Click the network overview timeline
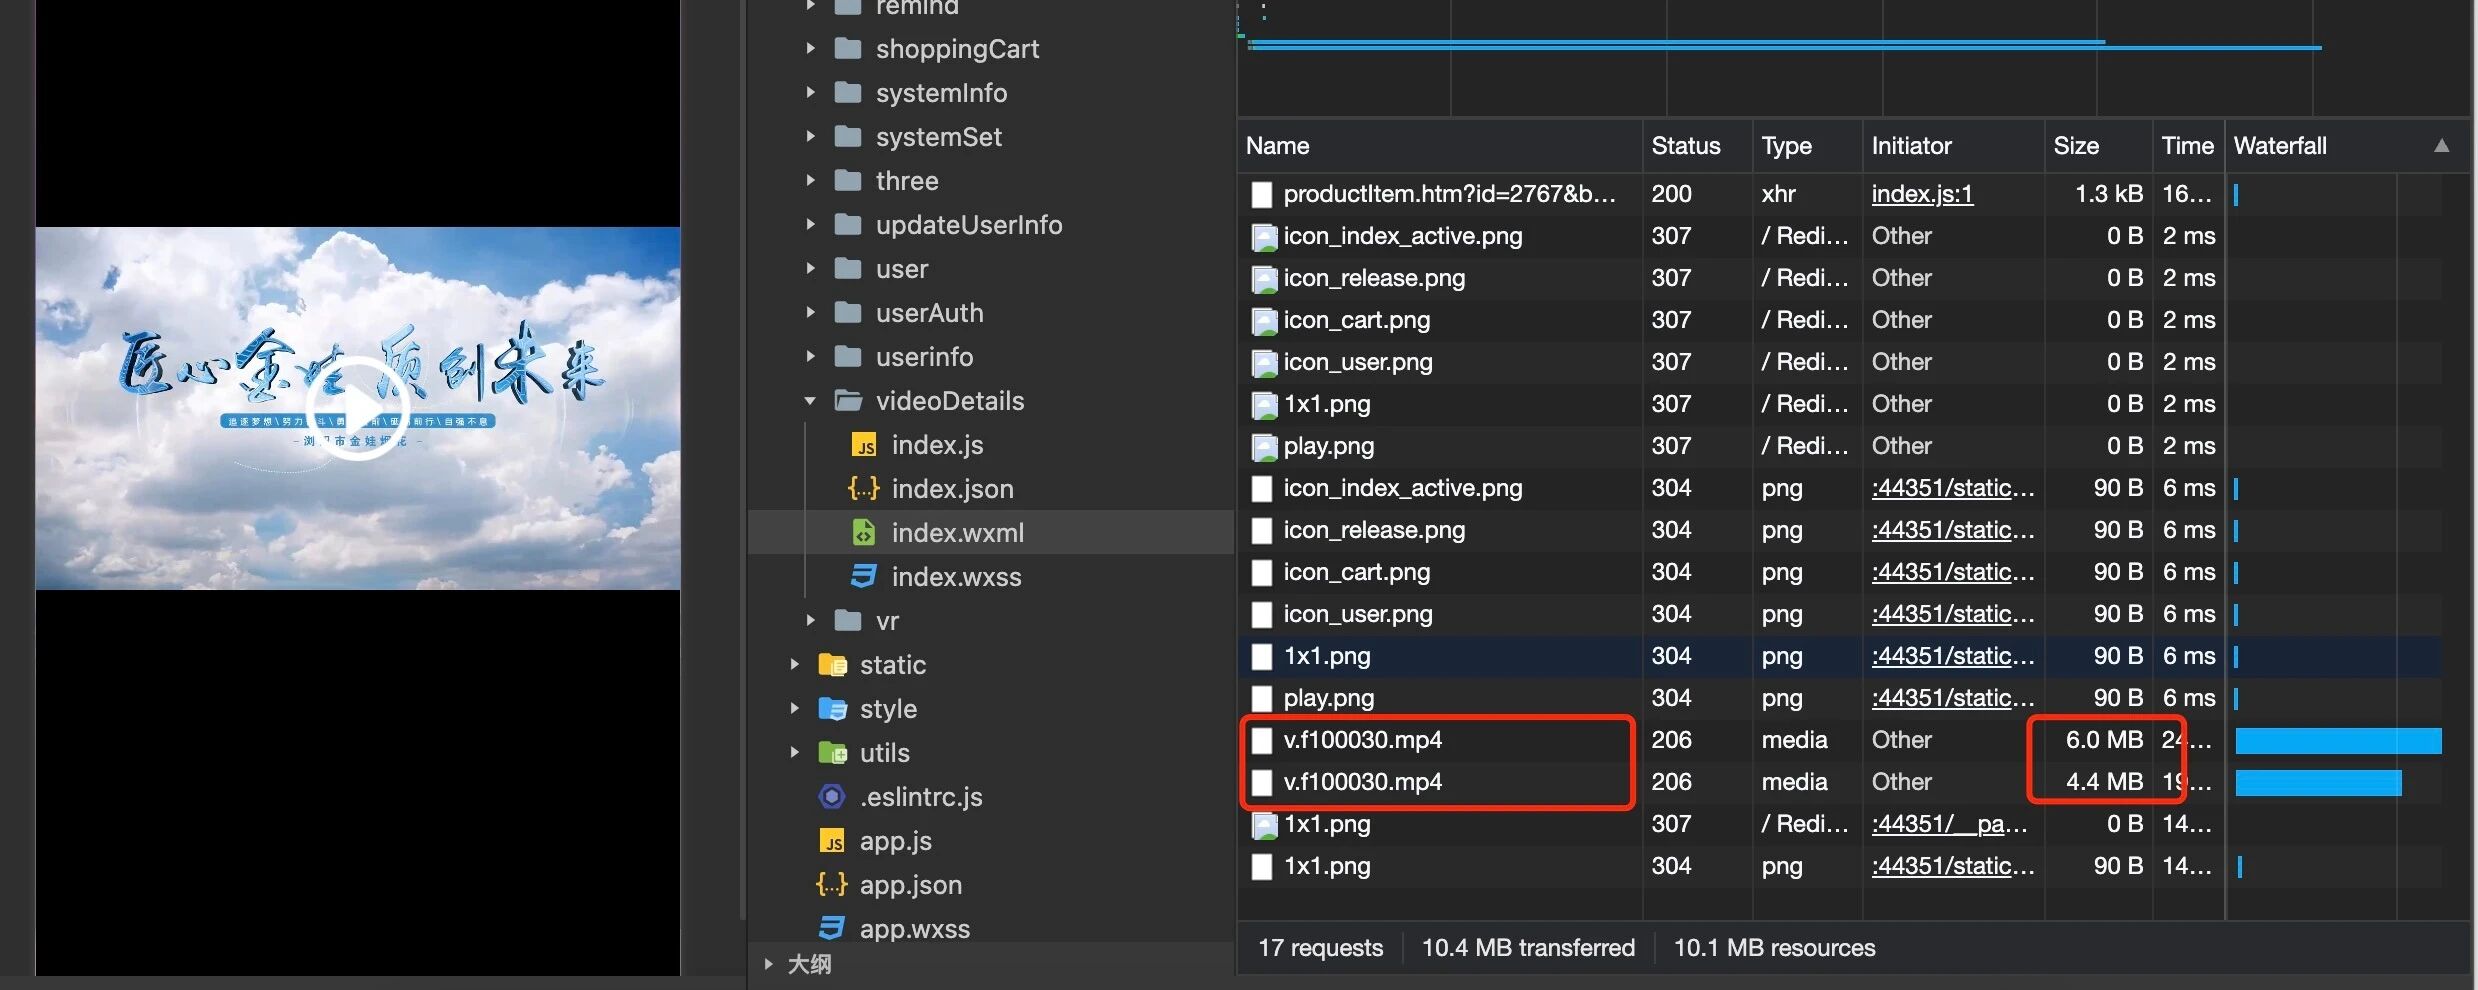Image resolution: width=2478 pixels, height=990 pixels. 1854,58
